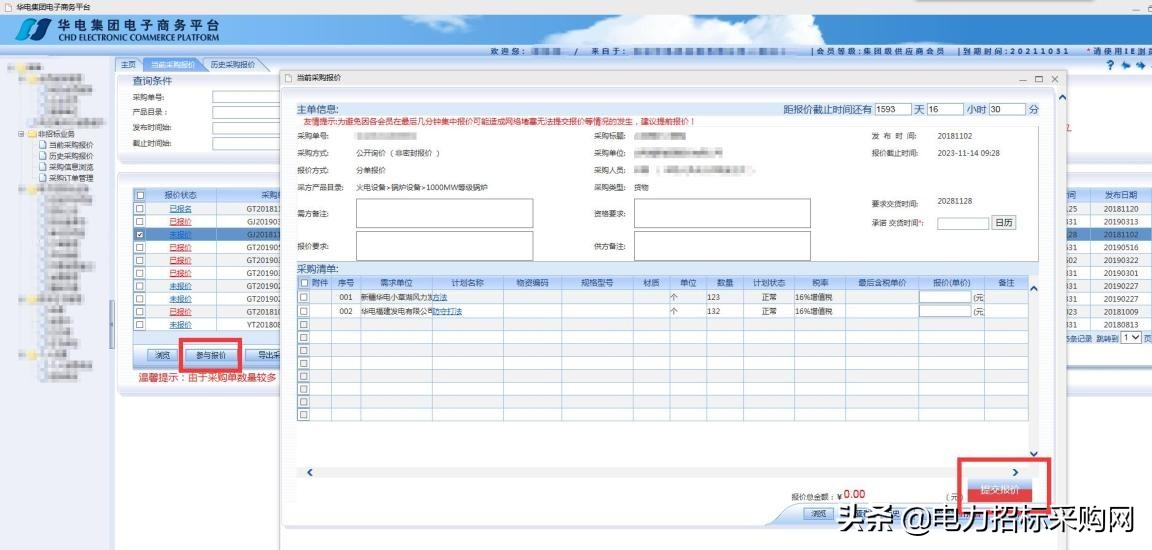
Task: Click the 税率 column header
Action: [x=819, y=283]
